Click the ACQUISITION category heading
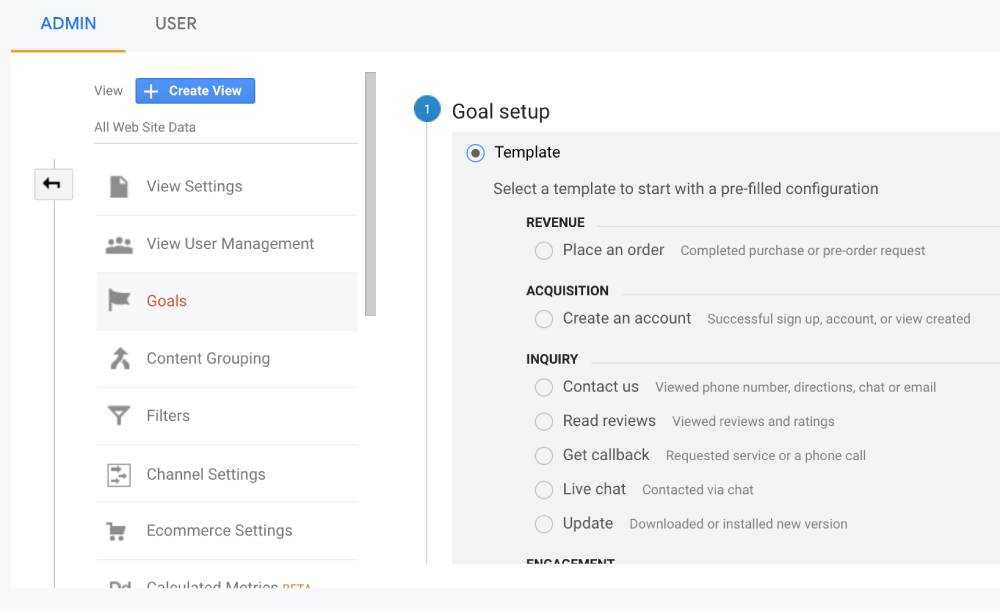Screen dimensions: 1000x609 pos(568,291)
